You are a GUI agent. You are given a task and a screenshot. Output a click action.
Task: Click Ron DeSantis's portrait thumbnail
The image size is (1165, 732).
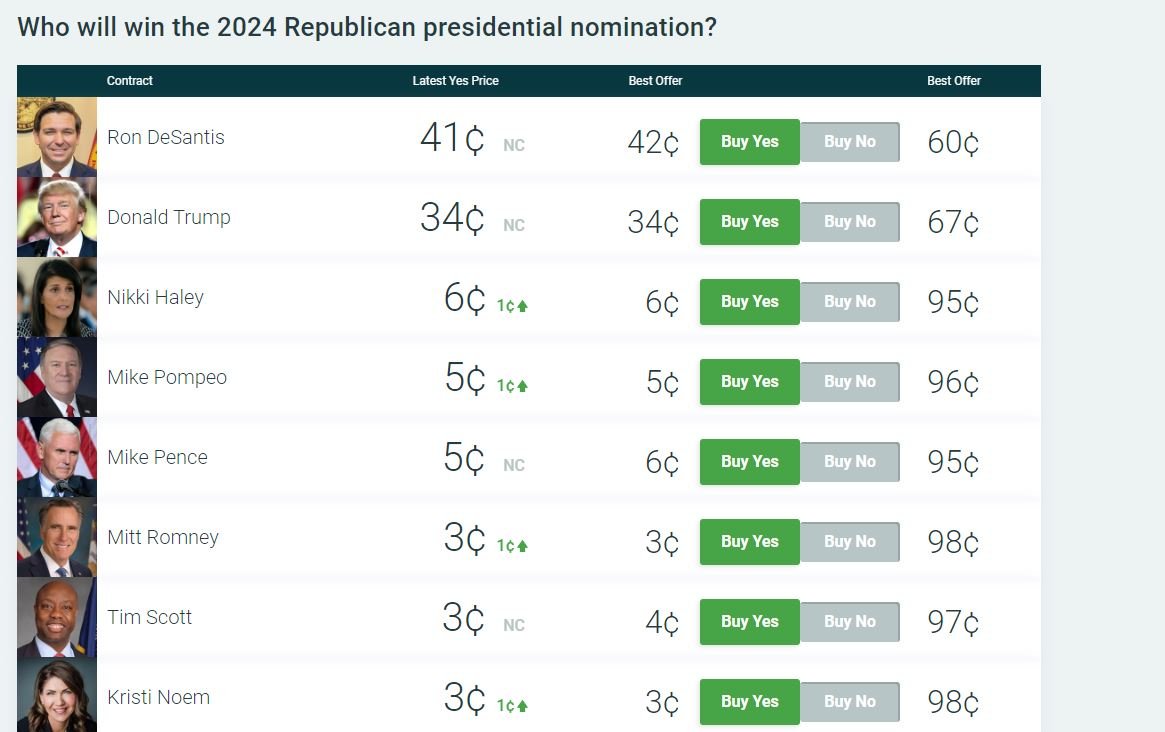(57, 137)
